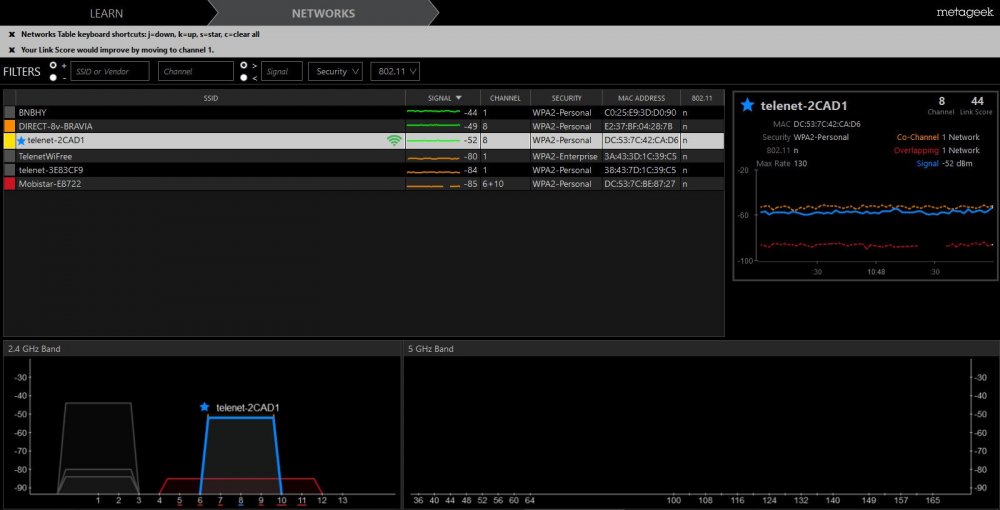Click the star icon in details panel

coord(747,105)
